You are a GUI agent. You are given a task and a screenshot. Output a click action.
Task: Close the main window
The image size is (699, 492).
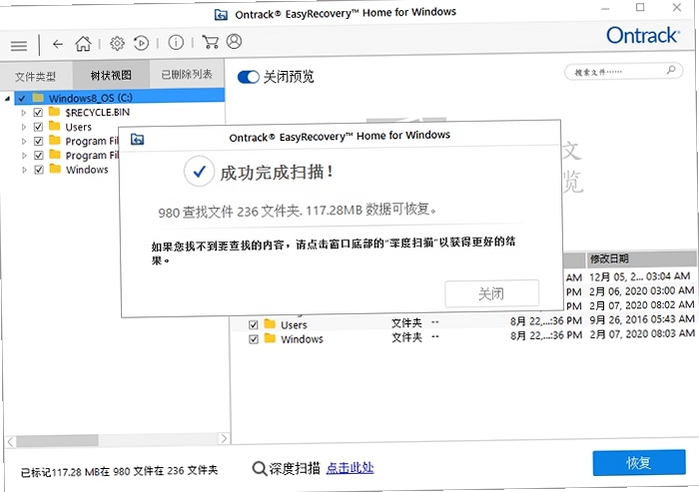click(x=677, y=7)
